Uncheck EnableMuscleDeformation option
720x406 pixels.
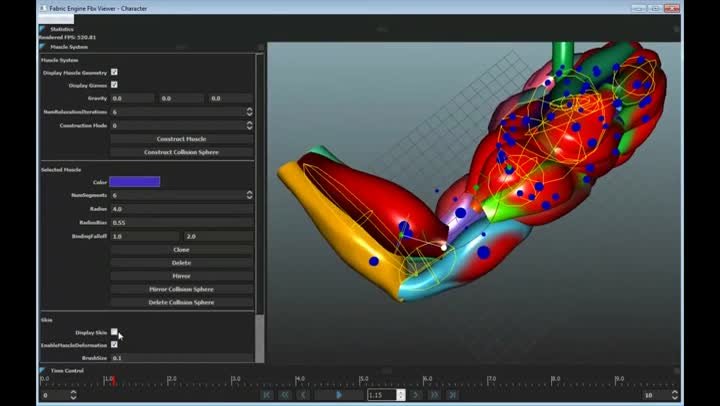(x=114, y=345)
